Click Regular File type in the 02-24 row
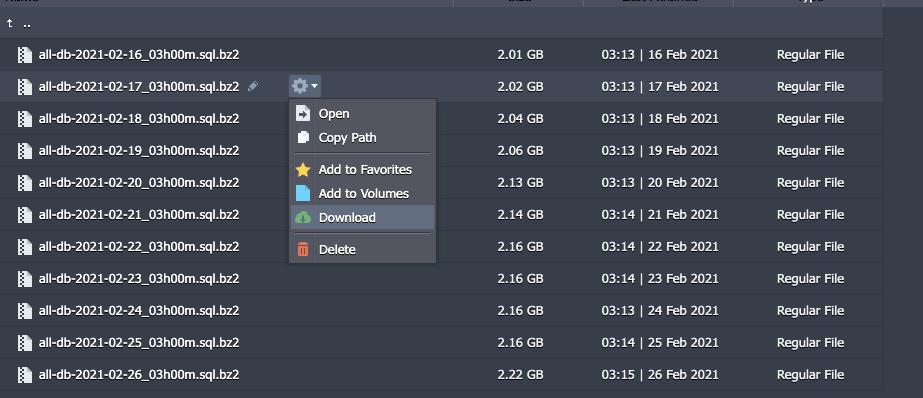Image resolution: width=923 pixels, height=398 pixels. [x=811, y=310]
